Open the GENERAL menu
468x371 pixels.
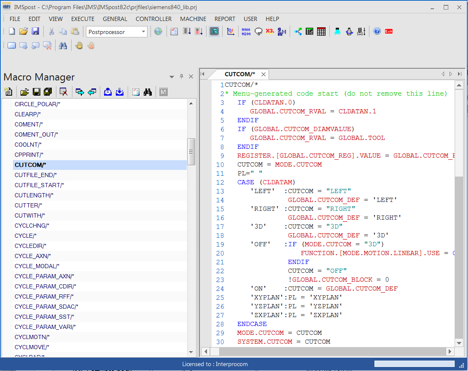pyautogui.click(x=115, y=19)
